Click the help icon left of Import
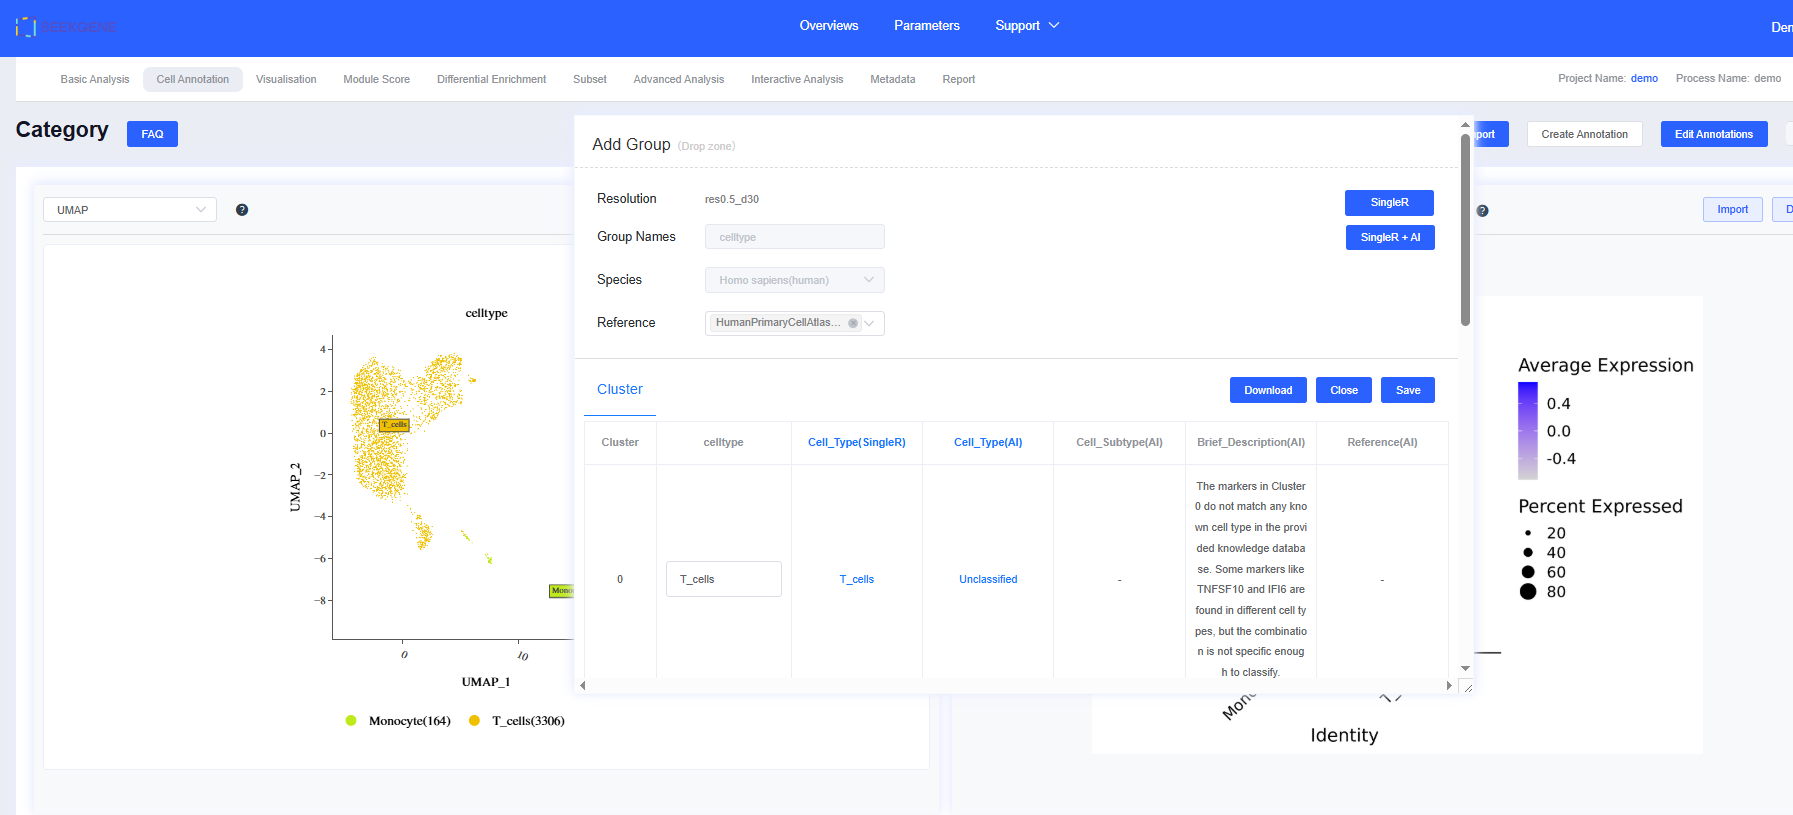This screenshot has height=815, width=1793. coord(1482,211)
